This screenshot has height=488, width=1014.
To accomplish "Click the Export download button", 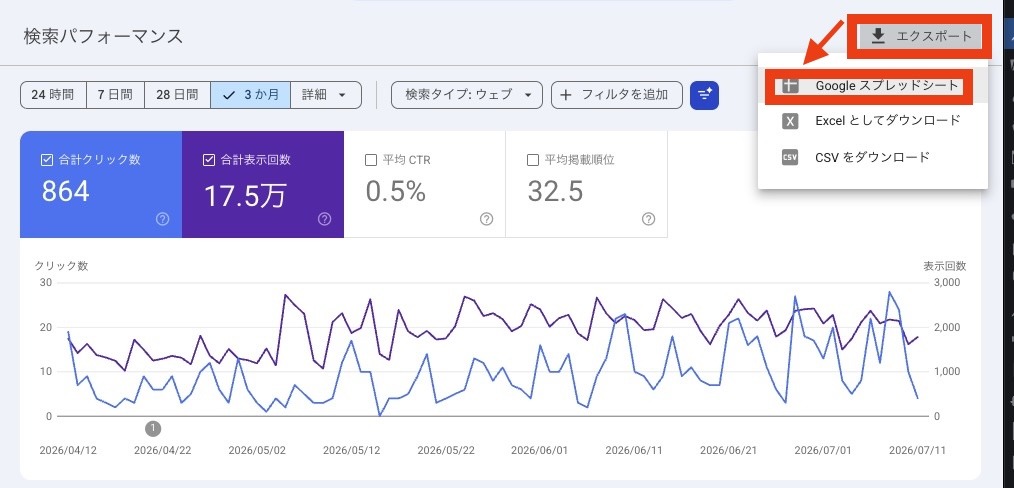I will coord(920,37).
